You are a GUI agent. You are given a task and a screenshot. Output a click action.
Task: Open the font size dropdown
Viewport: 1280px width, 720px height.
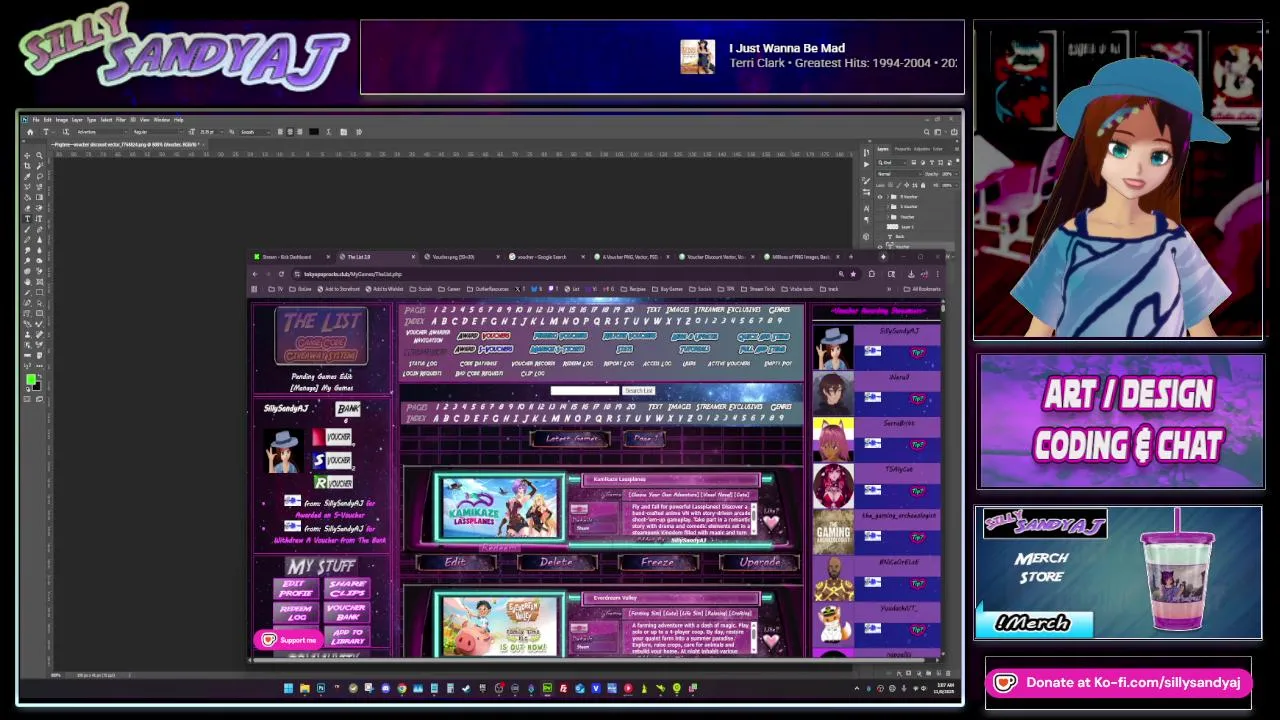point(210,132)
